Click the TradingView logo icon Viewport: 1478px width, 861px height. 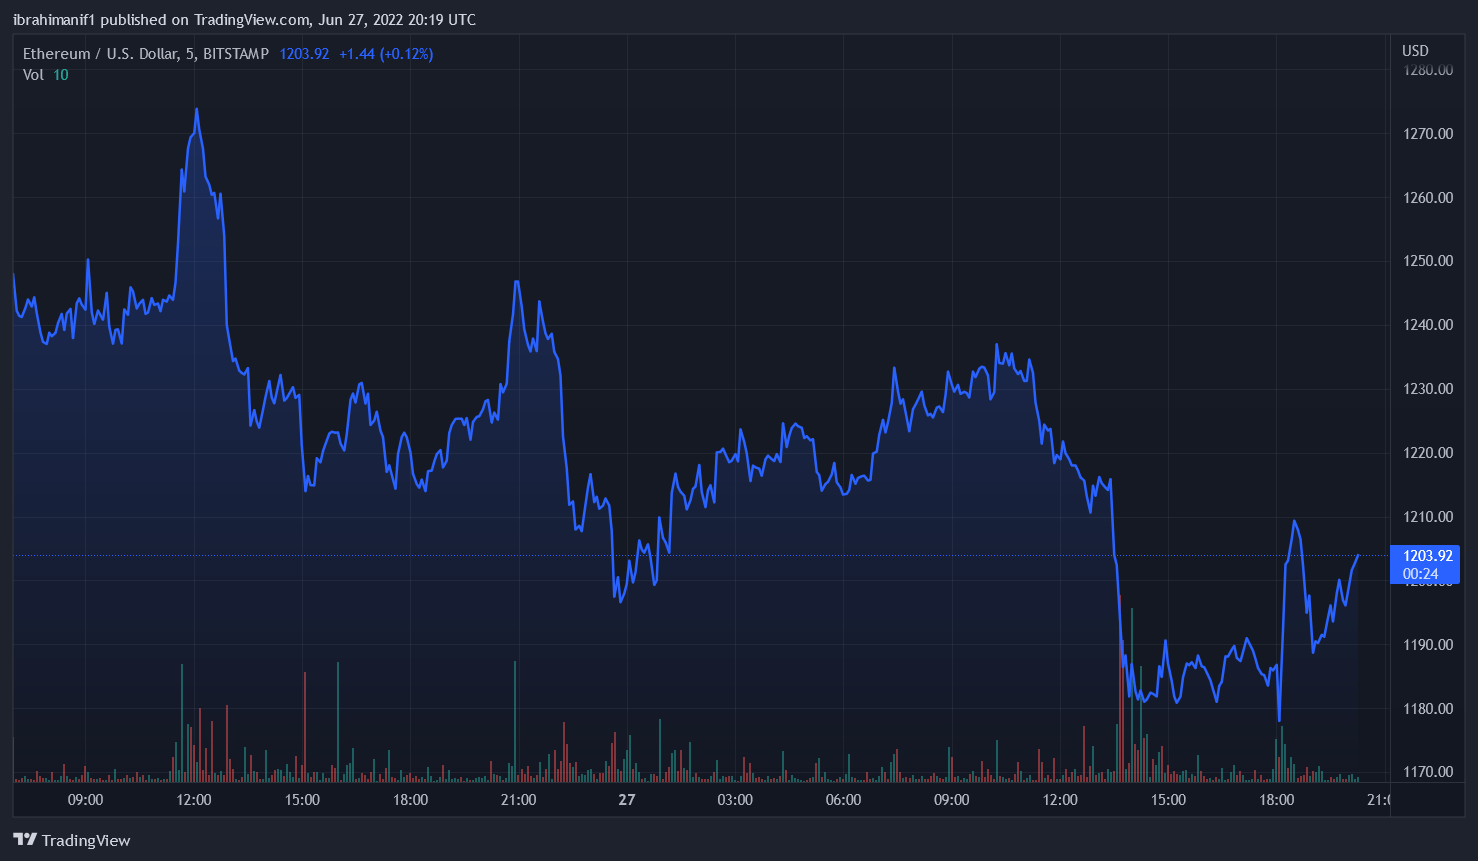[25, 840]
